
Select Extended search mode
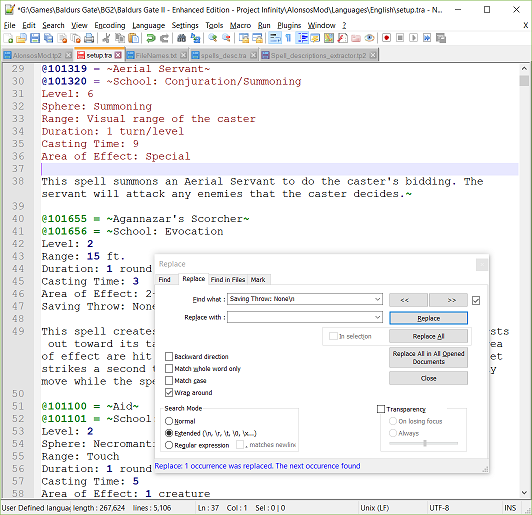pos(169,433)
